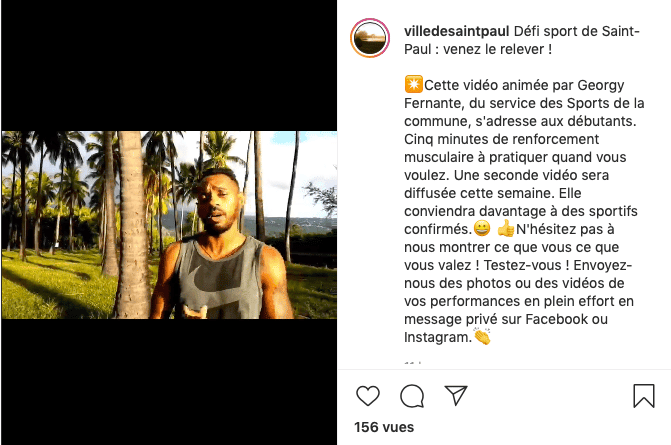This screenshot has height=445, width=671.
Task: Click the name Georgy in the caption
Action: coord(601,85)
